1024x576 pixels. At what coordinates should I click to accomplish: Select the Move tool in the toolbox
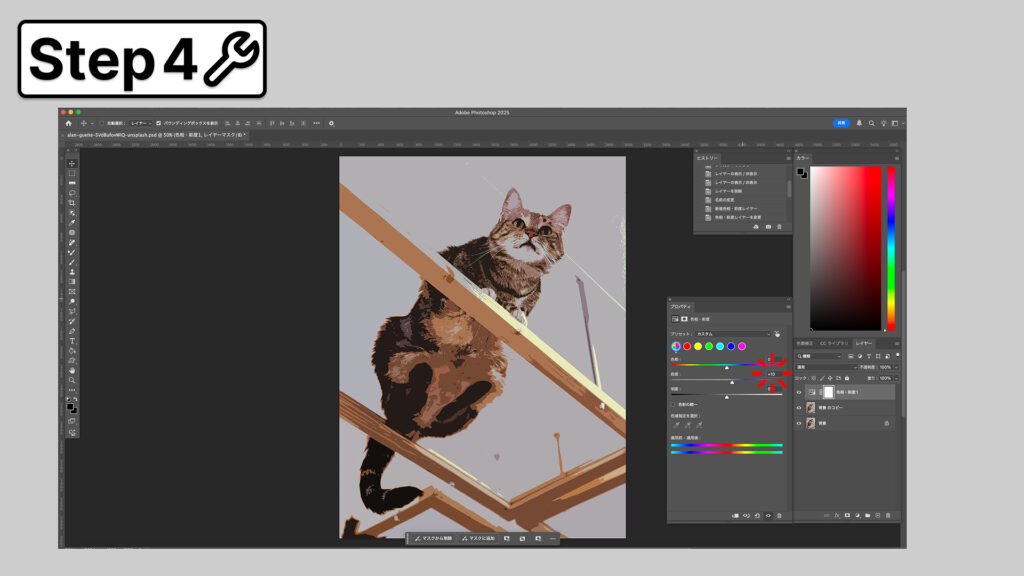point(72,163)
